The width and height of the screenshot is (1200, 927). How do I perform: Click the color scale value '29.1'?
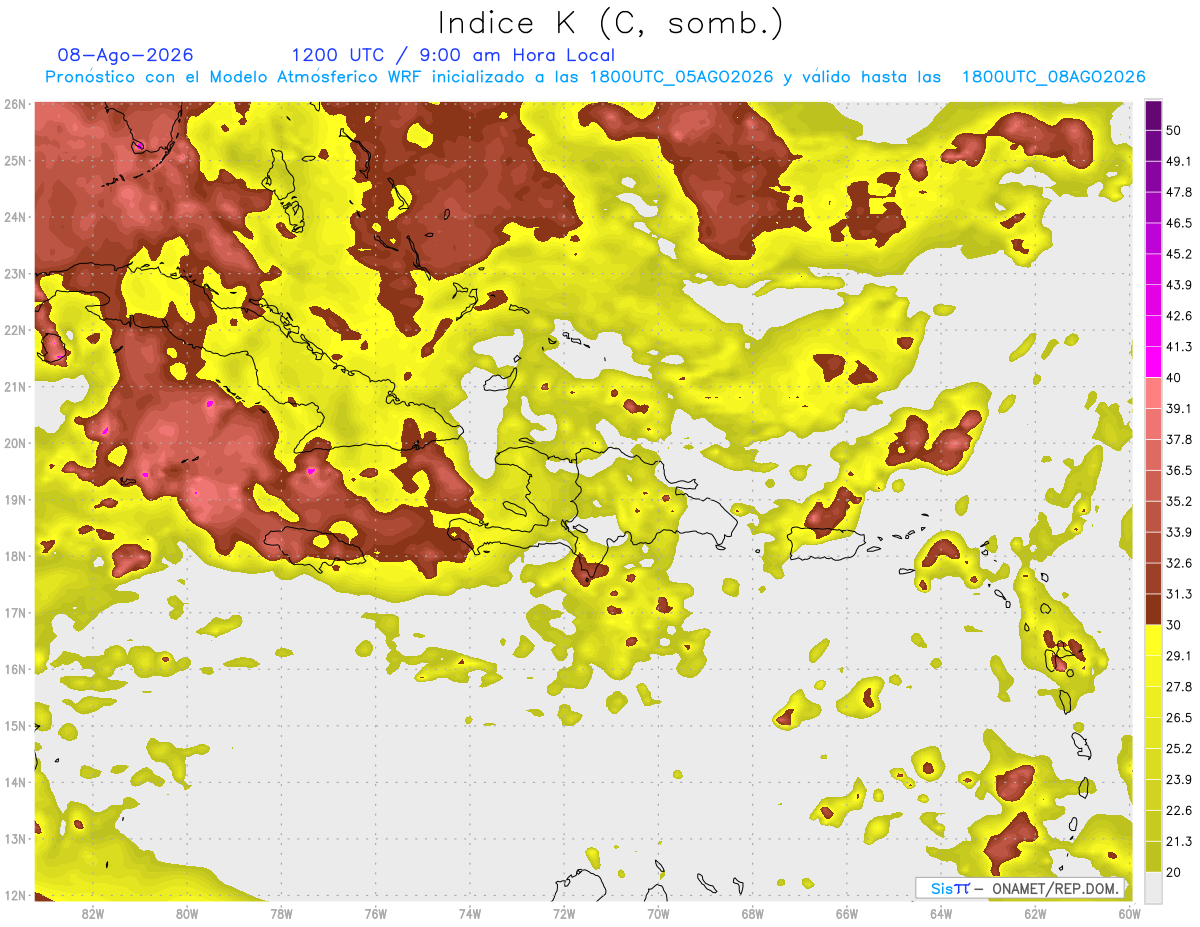tap(1179, 656)
